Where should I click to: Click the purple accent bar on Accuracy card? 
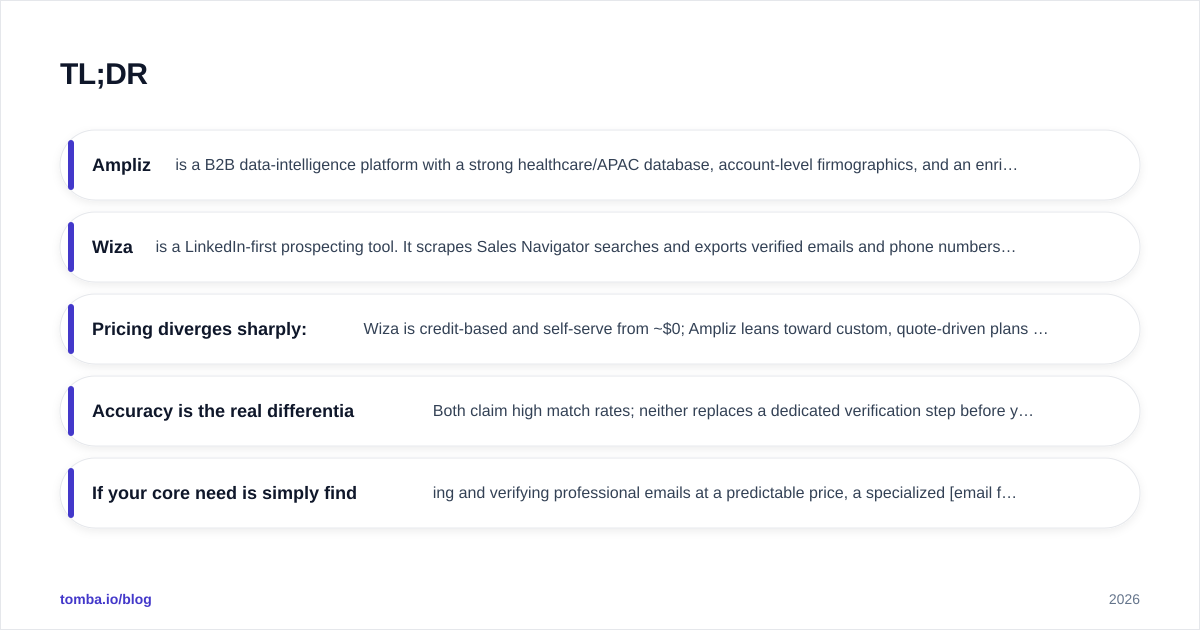pos(71,411)
